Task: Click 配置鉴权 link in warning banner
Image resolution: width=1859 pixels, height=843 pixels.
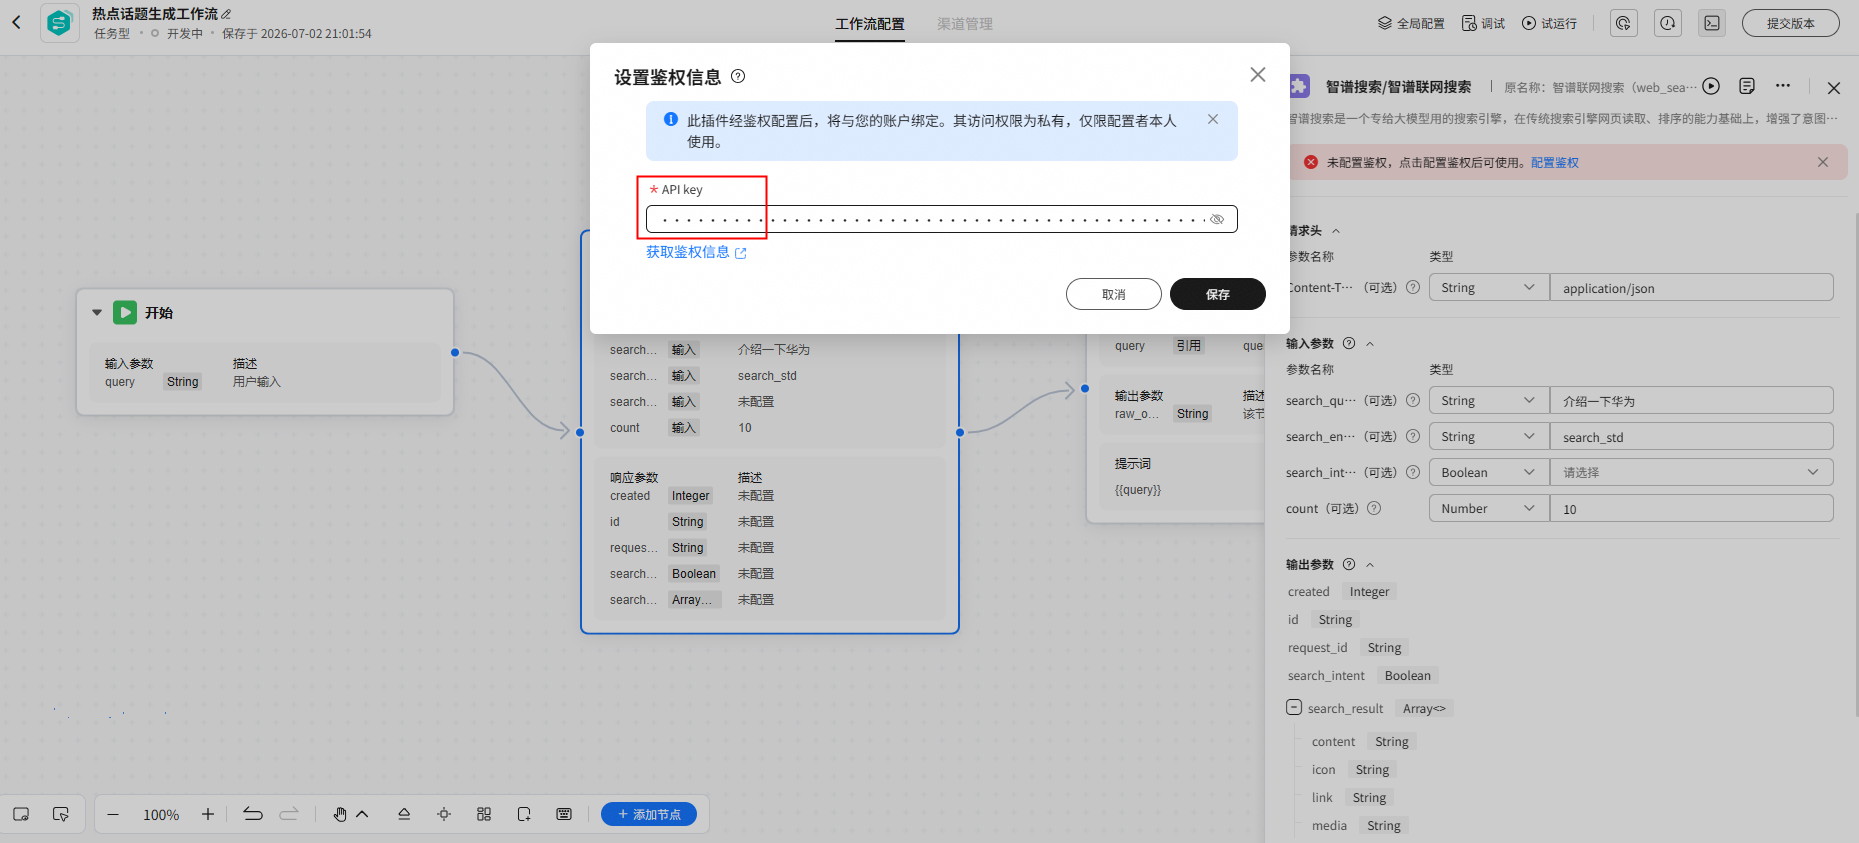Action: click(1555, 162)
